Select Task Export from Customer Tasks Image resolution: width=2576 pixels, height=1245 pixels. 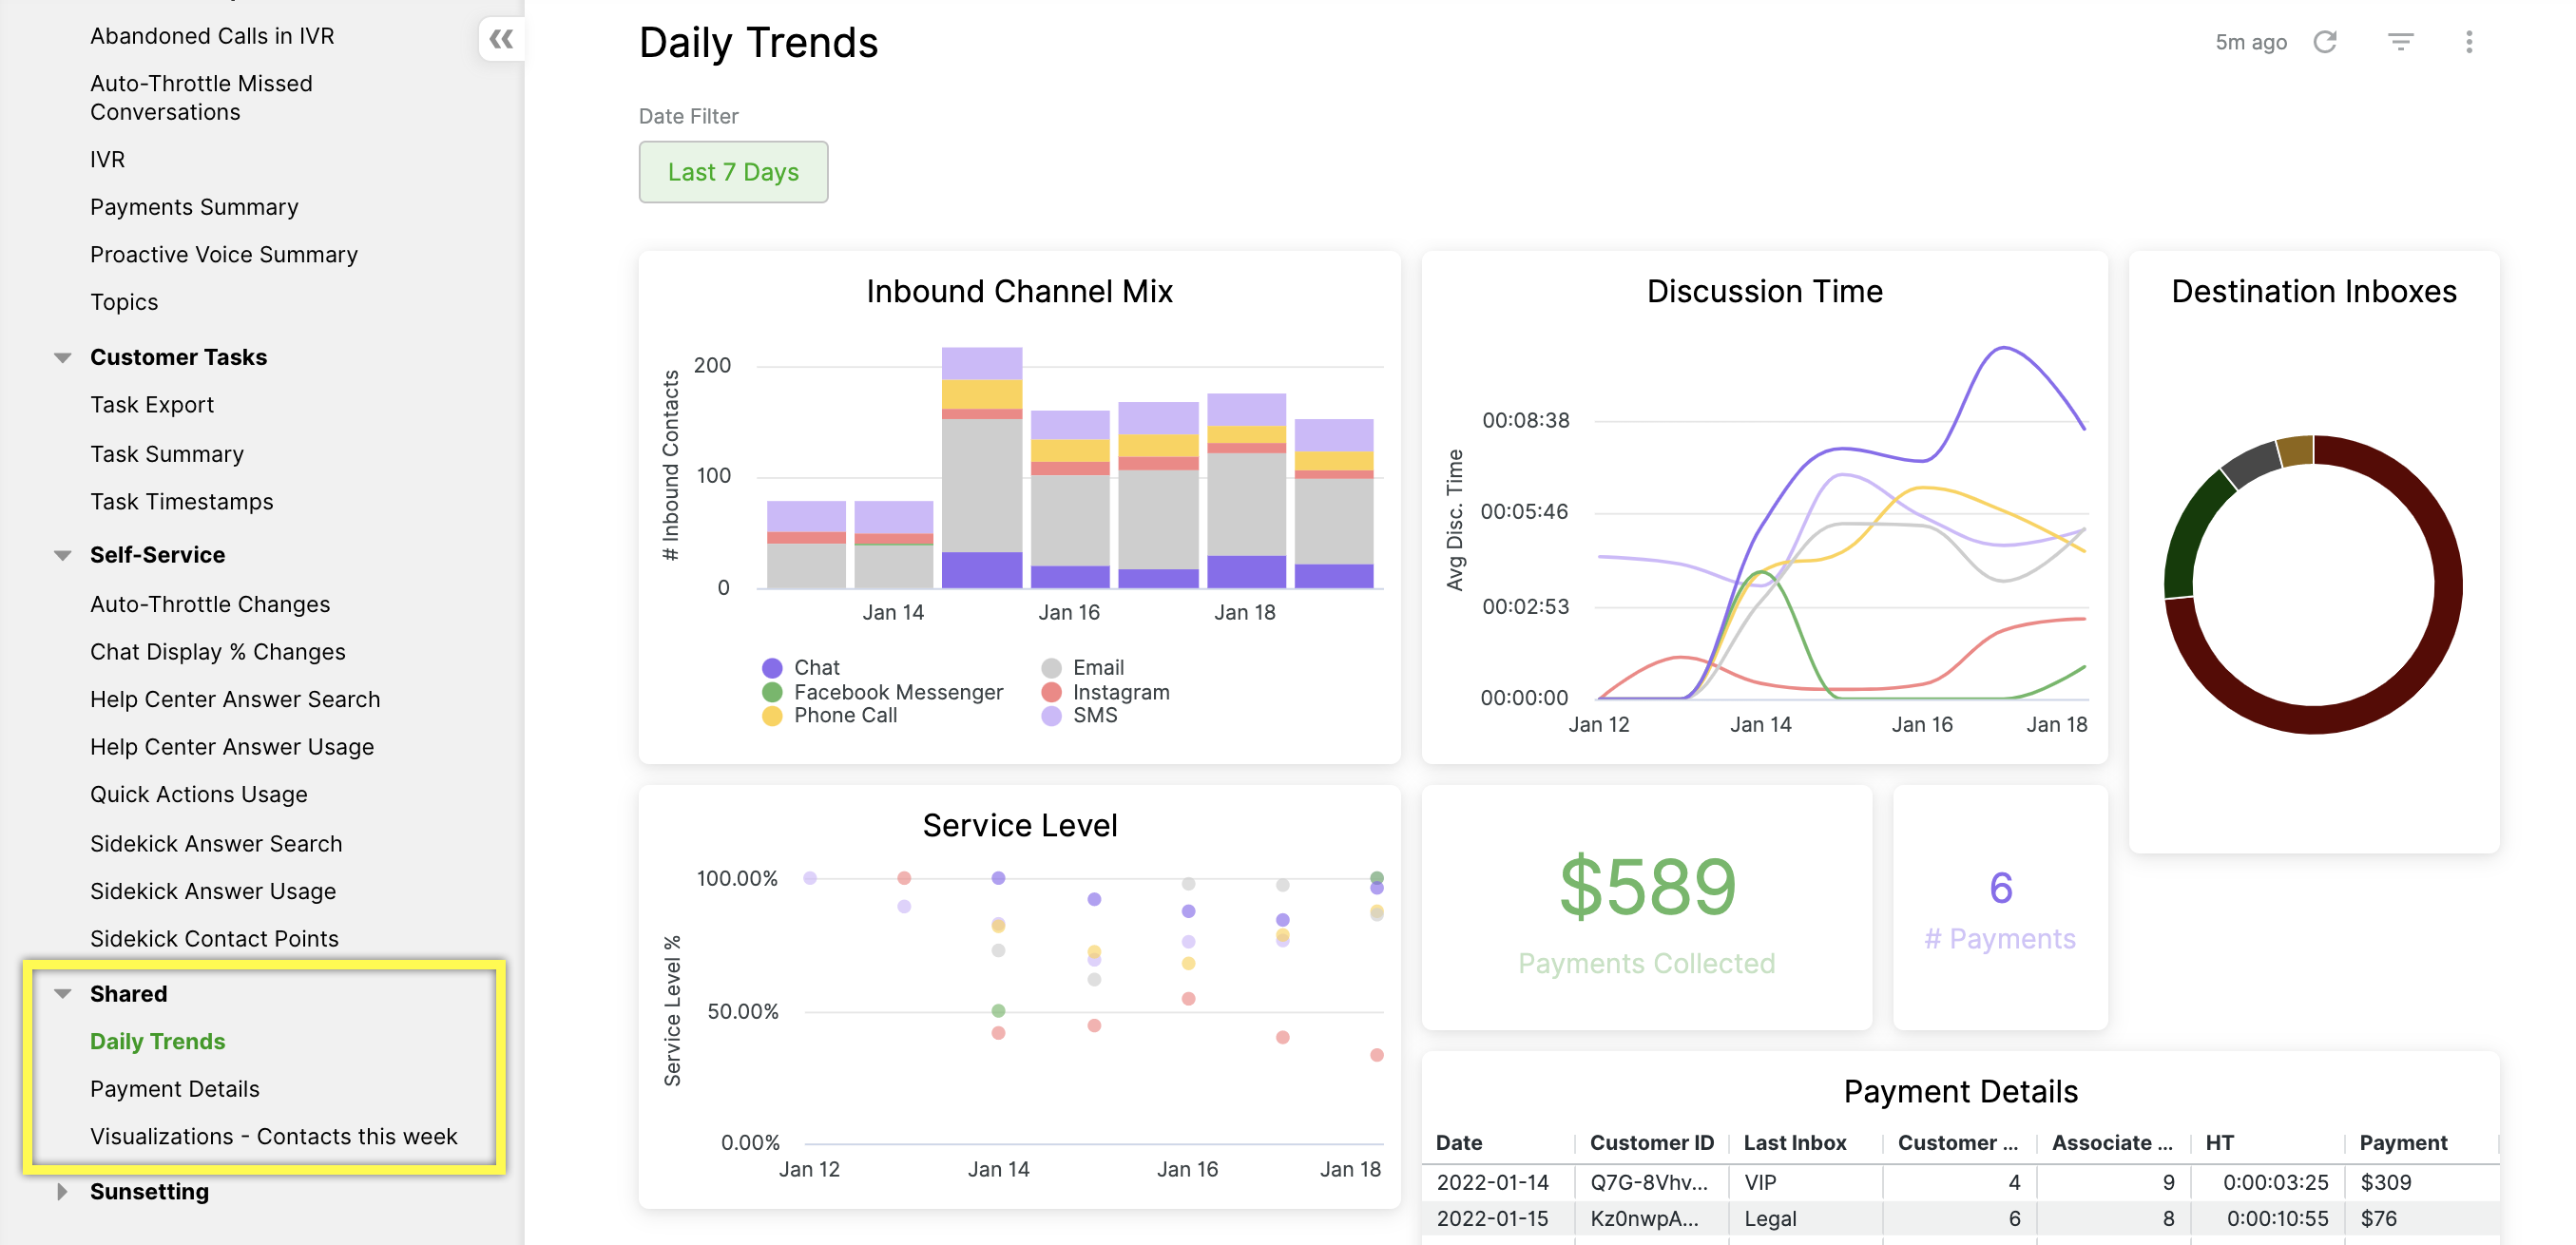151,404
